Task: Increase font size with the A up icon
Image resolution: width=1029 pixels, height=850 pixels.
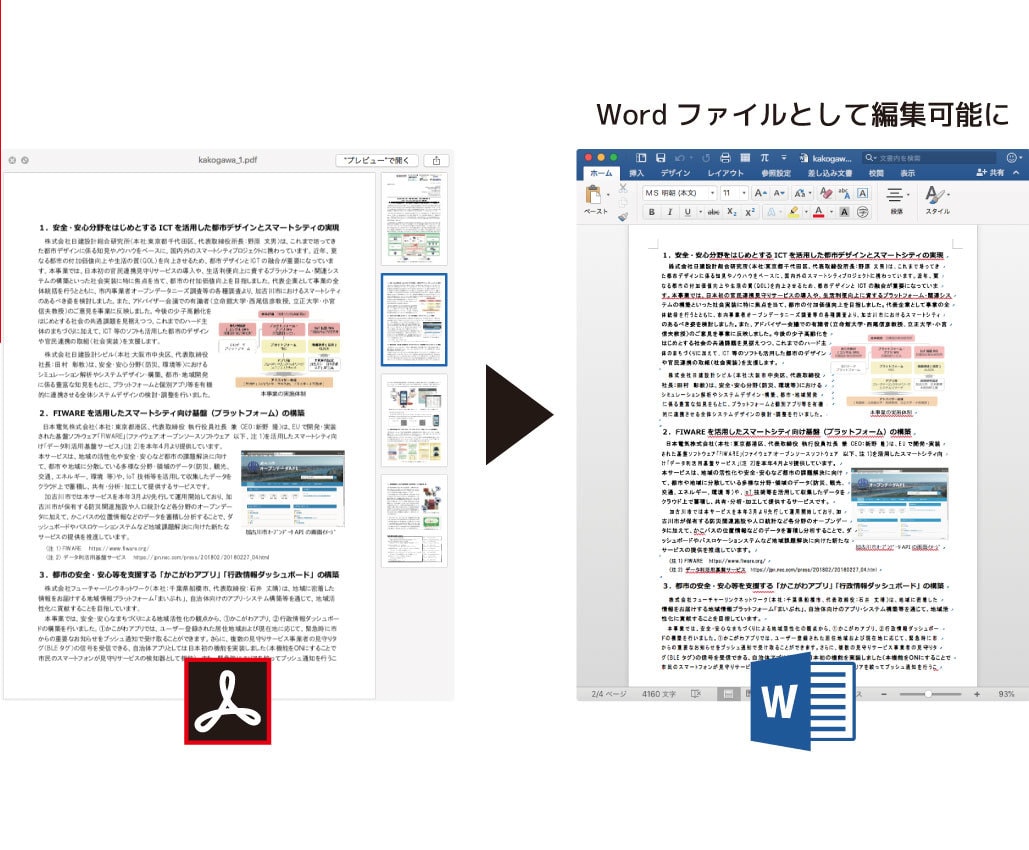Action: (761, 193)
